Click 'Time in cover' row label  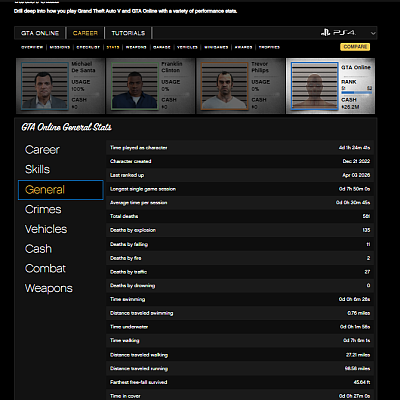point(125,396)
